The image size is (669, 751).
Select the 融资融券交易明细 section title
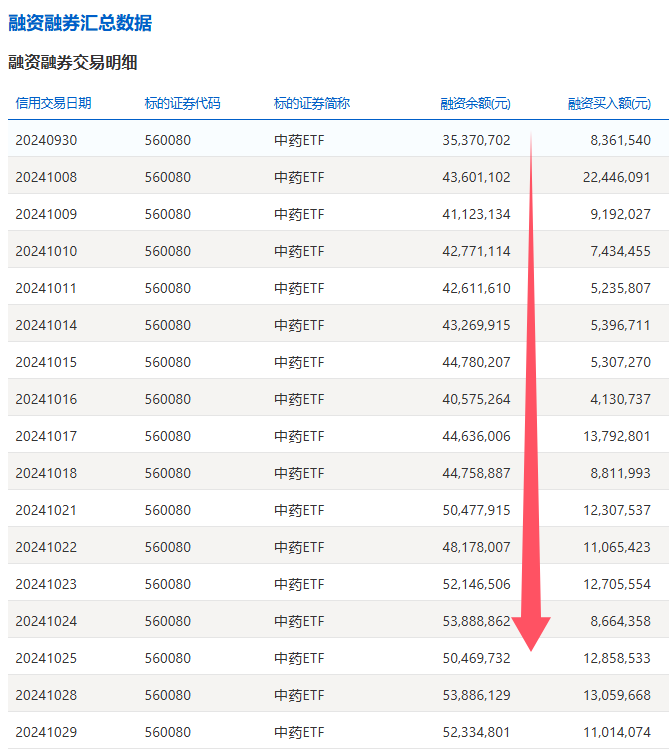click(73, 62)
